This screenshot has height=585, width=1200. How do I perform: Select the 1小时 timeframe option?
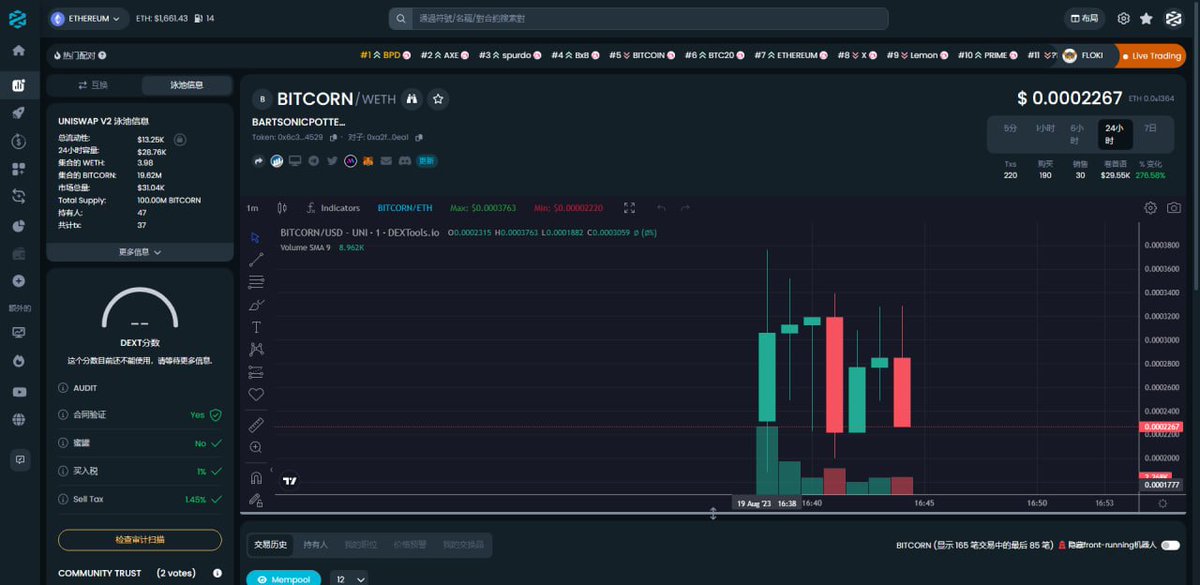pos(1045,128)
